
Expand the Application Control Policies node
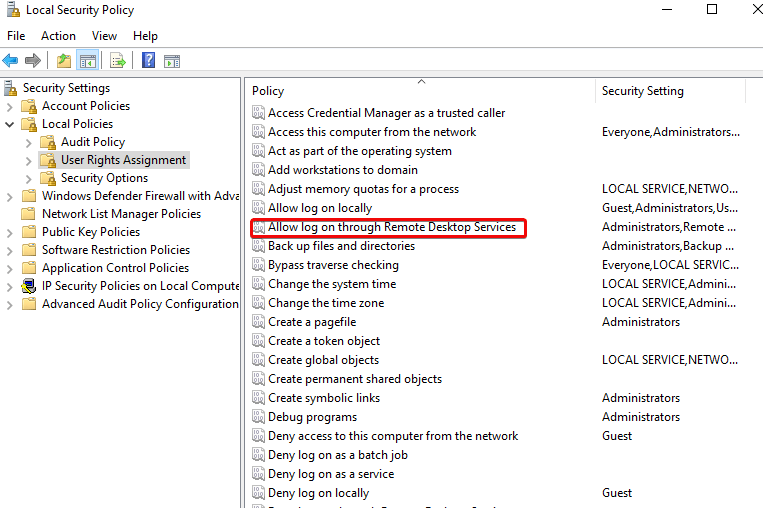tap(9, 269)
